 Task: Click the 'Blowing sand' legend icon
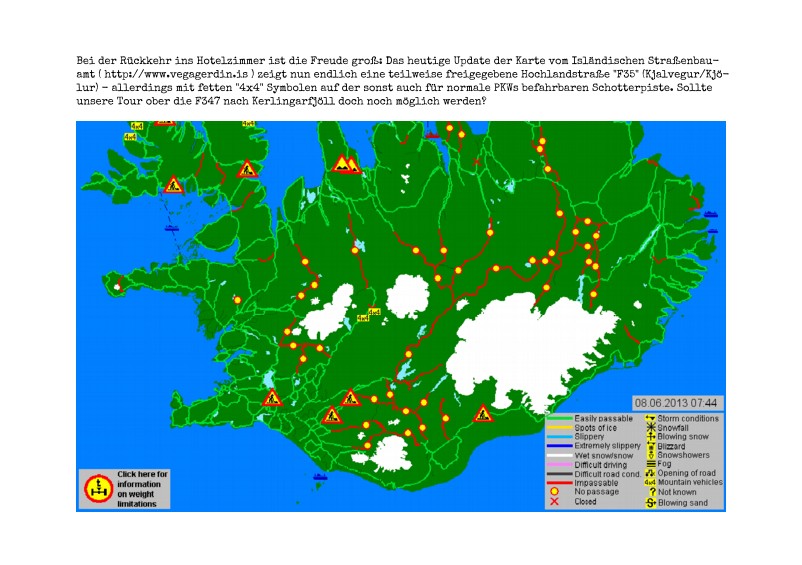[x=650, y=503]
